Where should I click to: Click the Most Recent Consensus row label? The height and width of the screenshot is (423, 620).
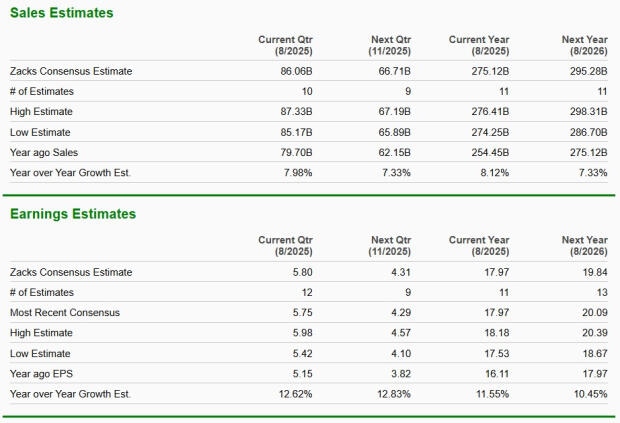coord(64,312)
